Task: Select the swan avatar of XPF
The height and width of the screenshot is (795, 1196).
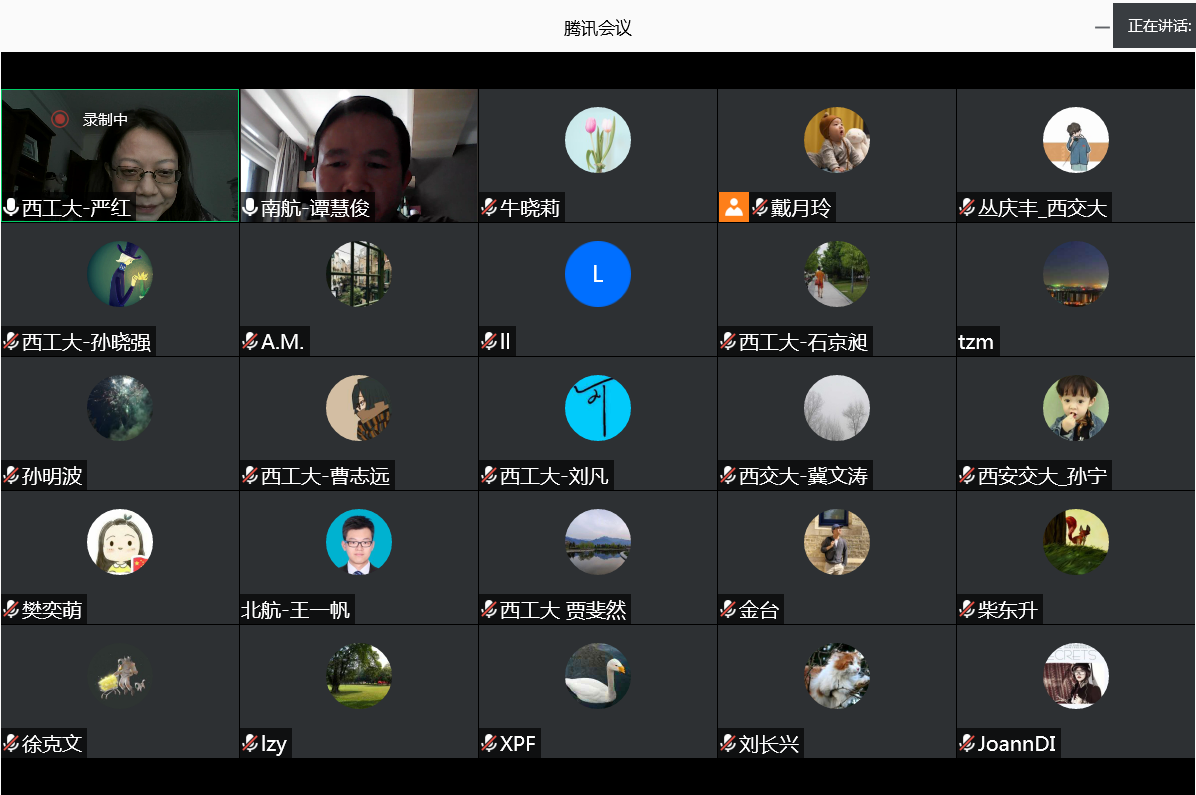Action: [597, 676]
